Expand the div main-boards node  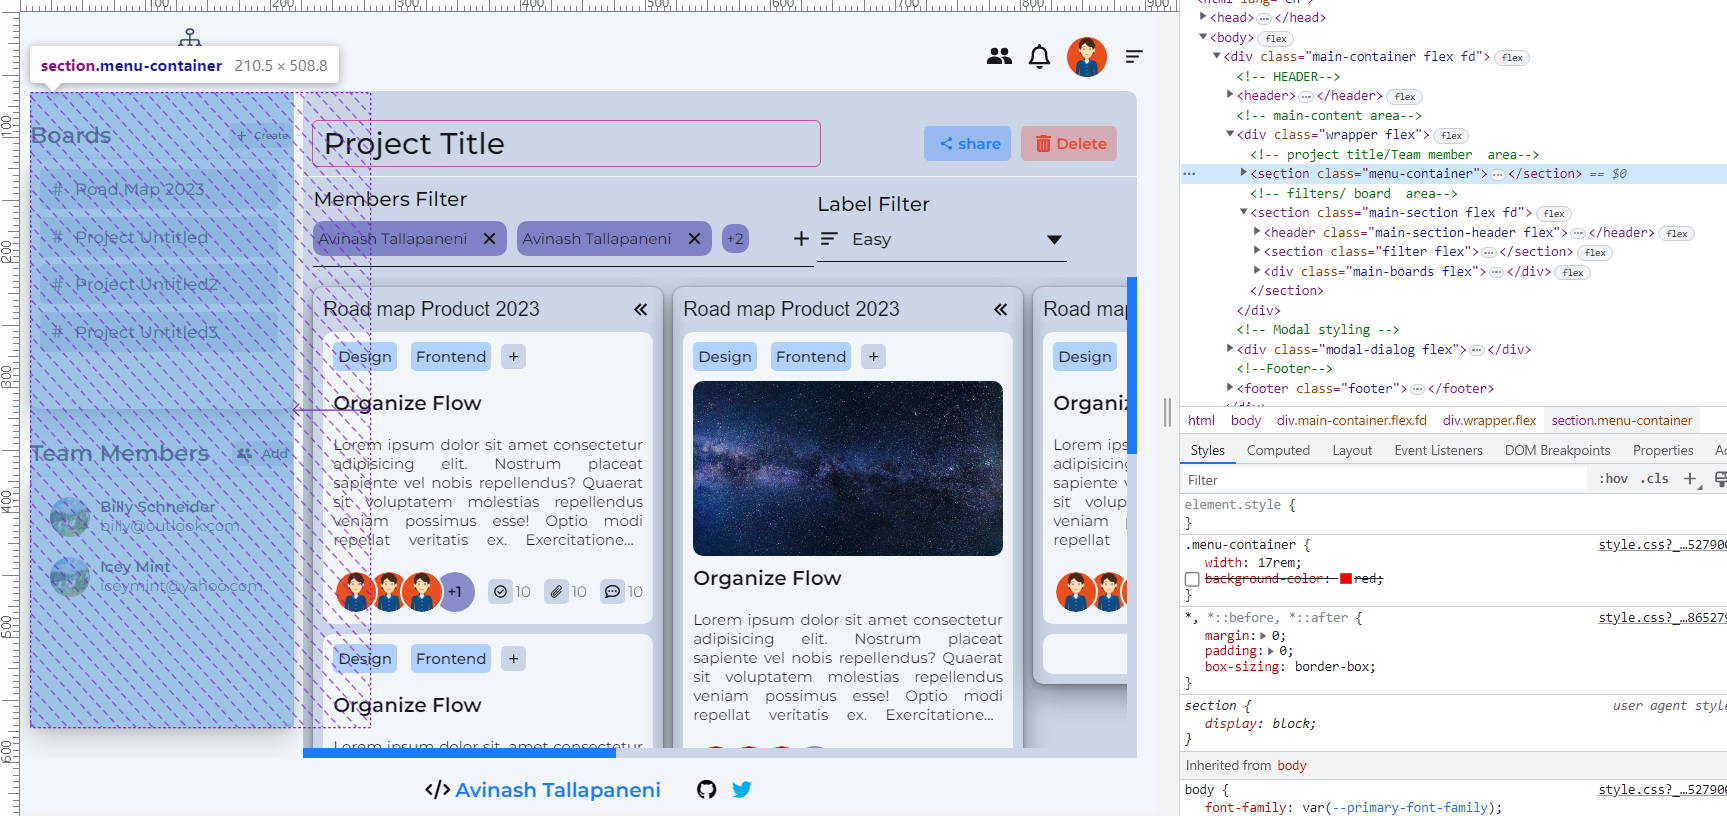click(x=1258, y=271)
